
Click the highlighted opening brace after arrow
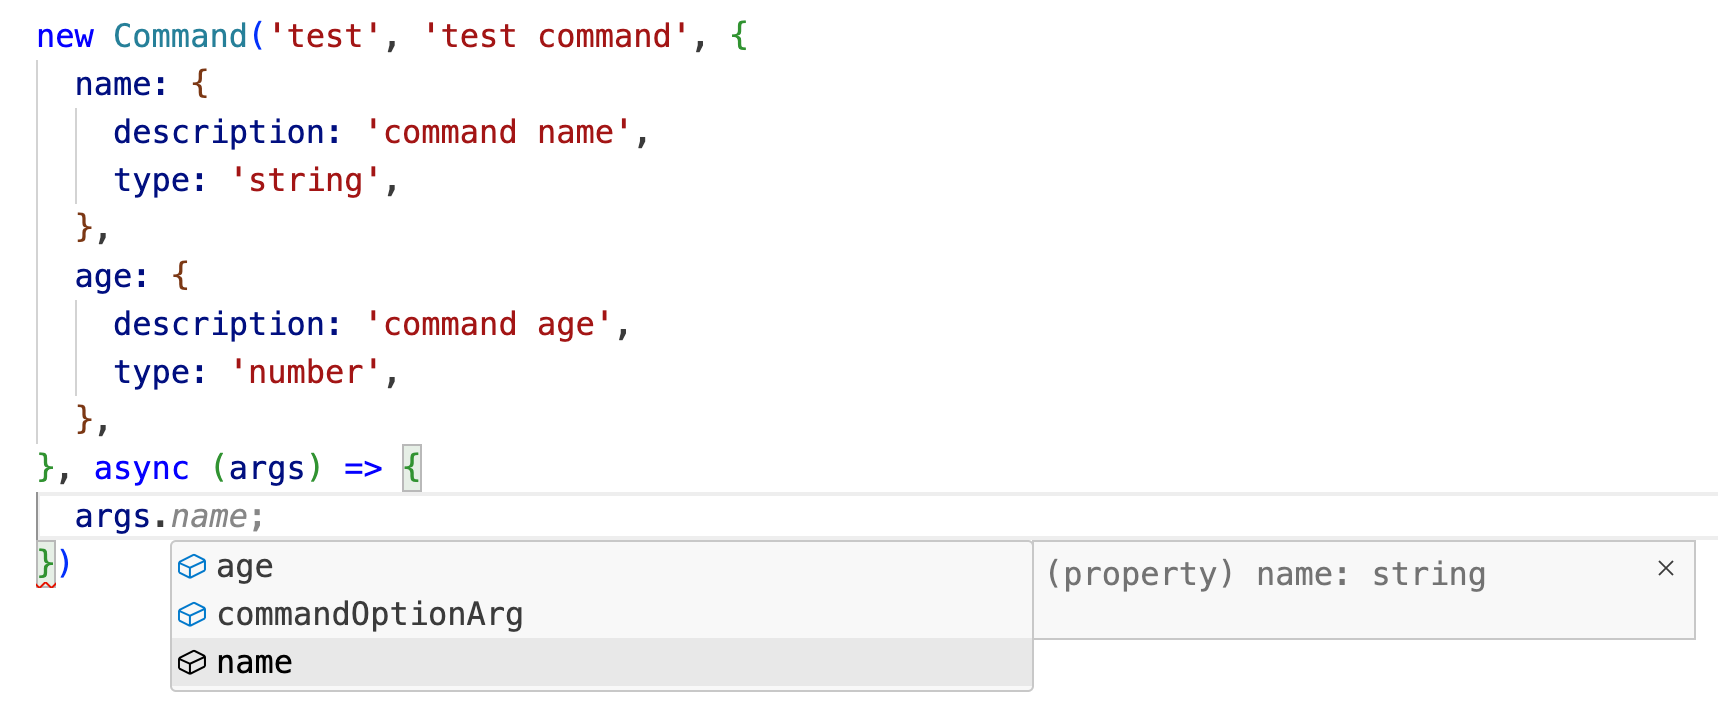pyautogui.click(x=412, y=468)
